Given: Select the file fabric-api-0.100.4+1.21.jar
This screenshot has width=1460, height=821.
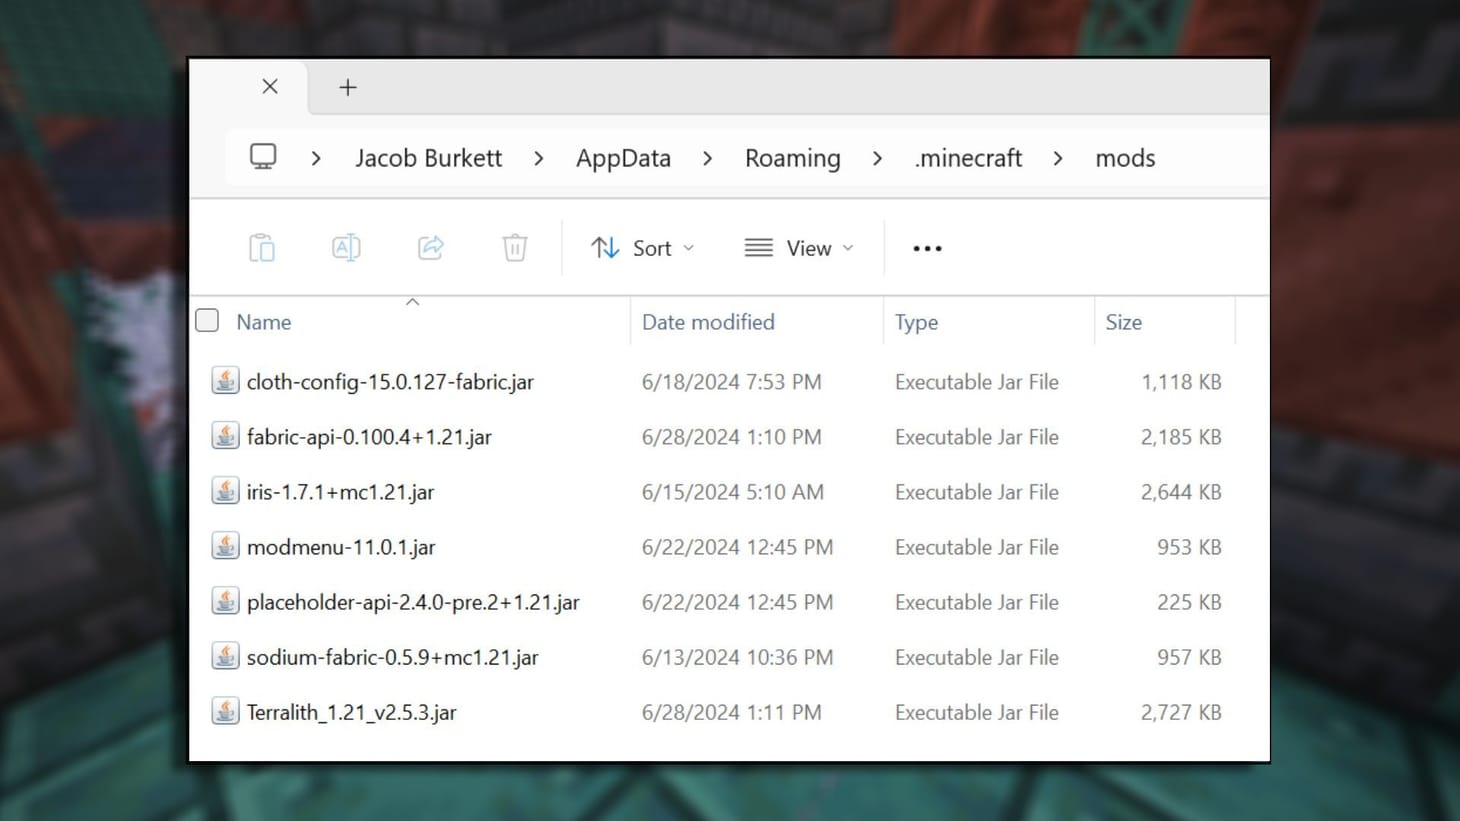Looking at the screenshot, I should [369, 436].
